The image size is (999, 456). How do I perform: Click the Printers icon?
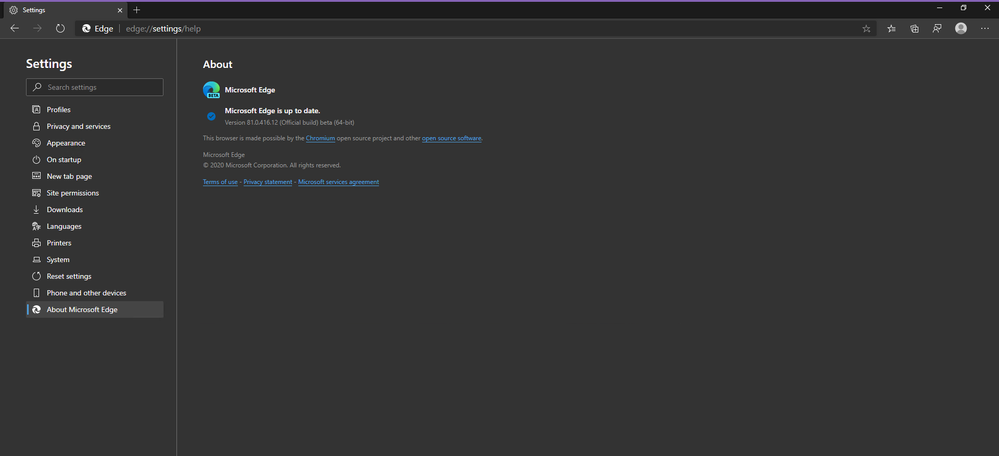(36, 243)
